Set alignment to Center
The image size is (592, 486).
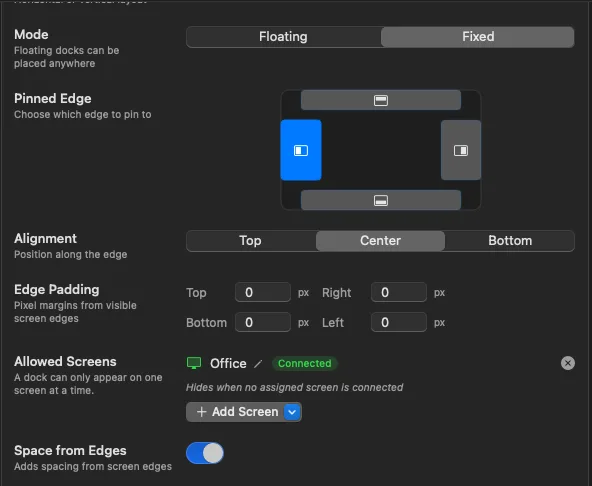click(x=380, y=241)
